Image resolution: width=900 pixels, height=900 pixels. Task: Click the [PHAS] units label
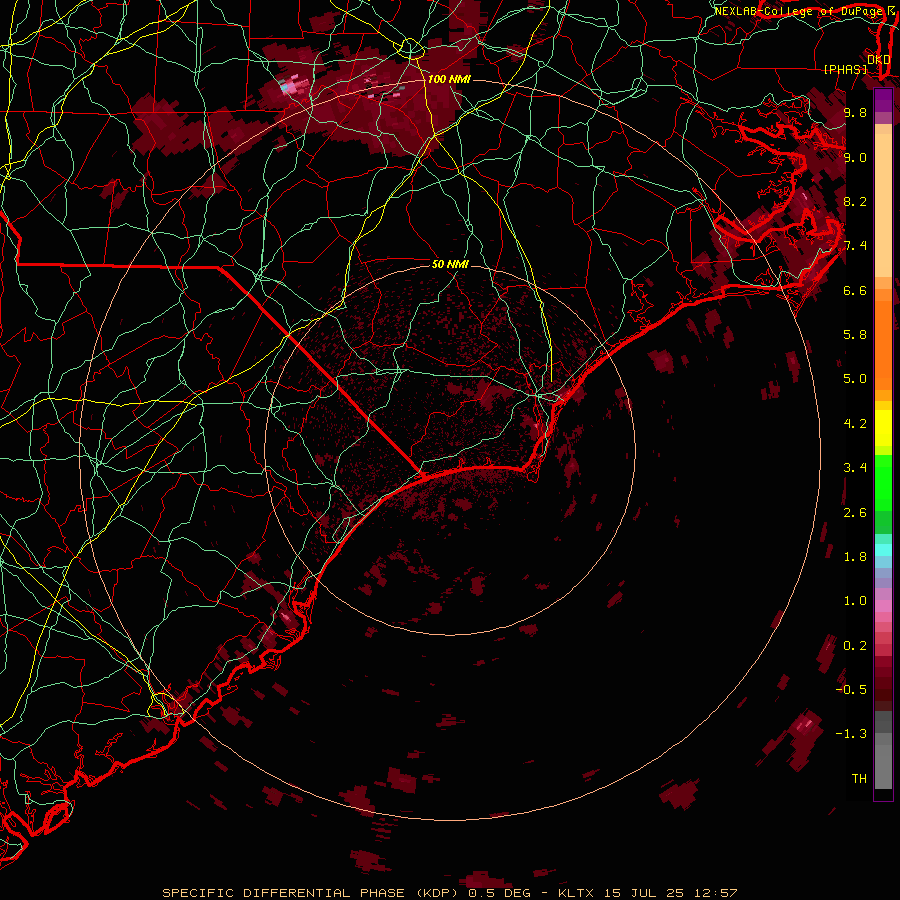845,69
